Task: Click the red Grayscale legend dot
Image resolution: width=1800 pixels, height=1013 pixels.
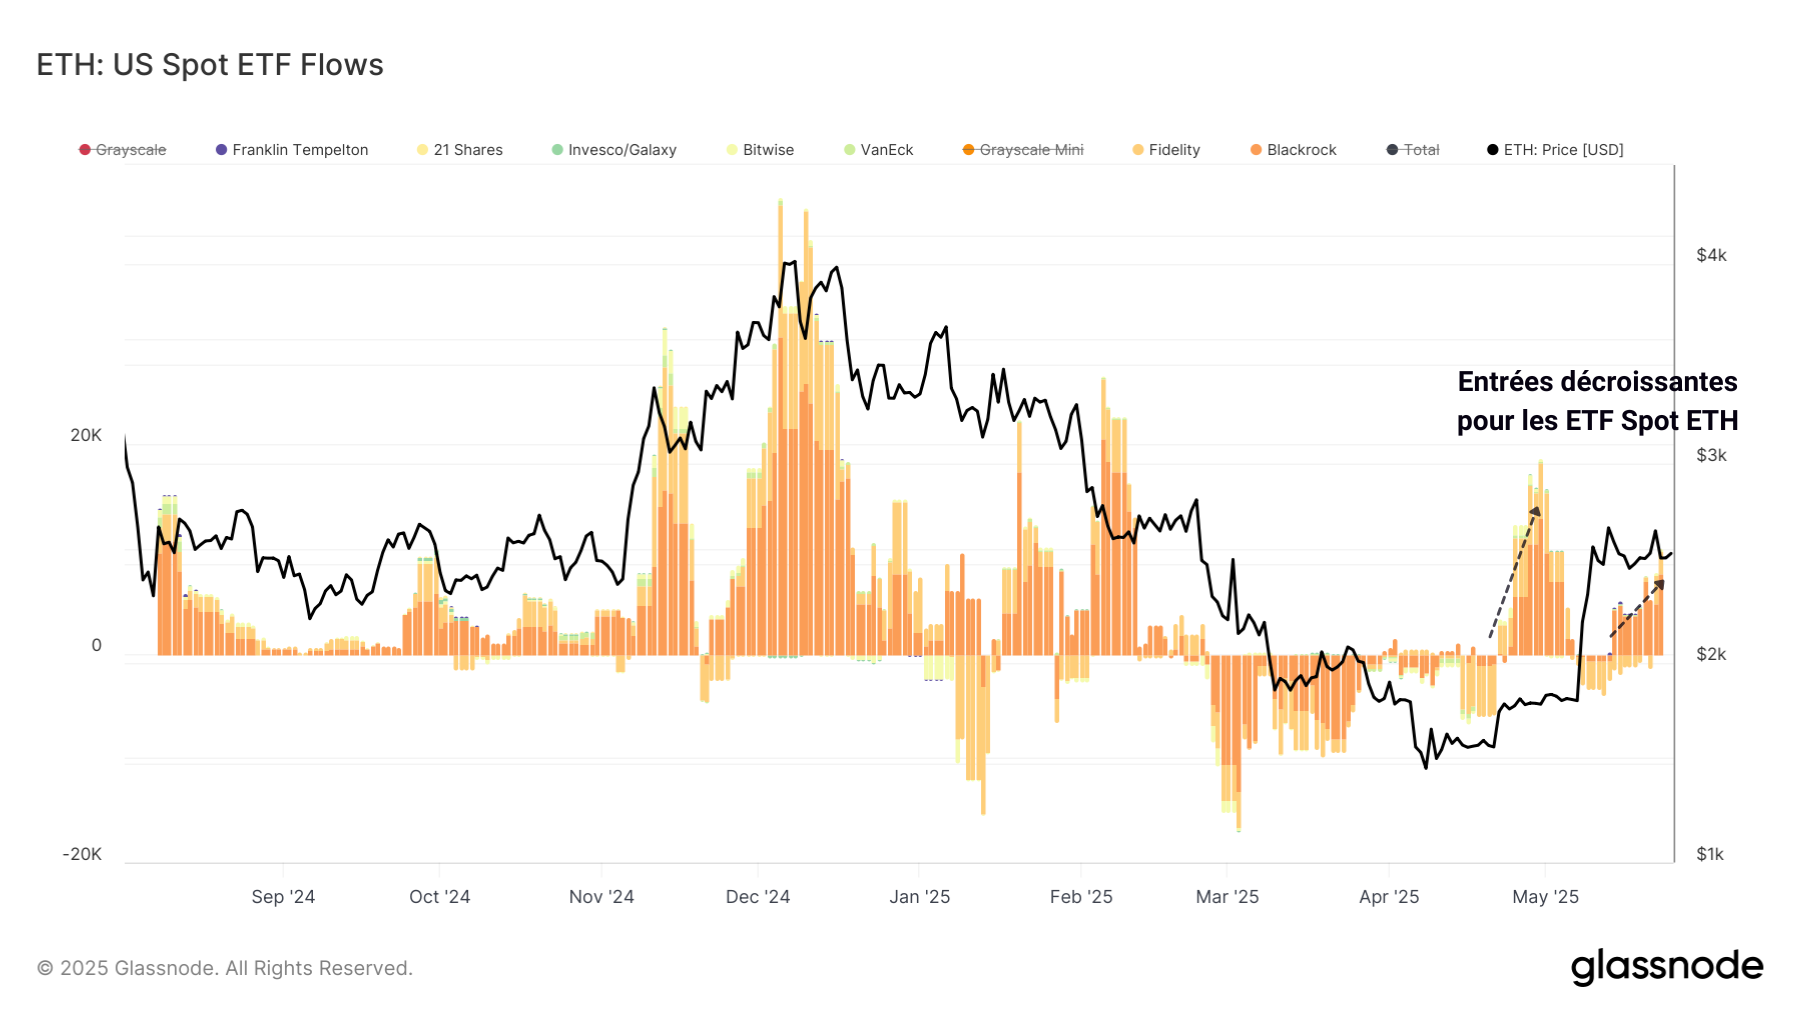Action: 85,150
